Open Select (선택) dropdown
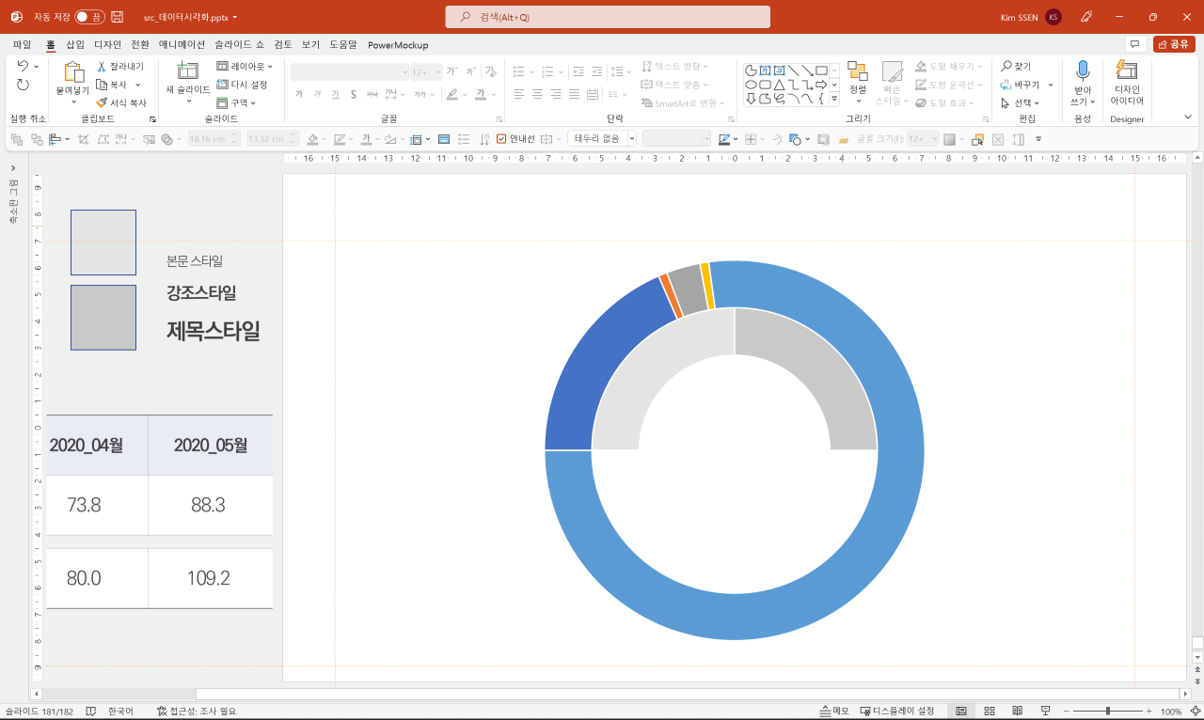This screenshot has height=720, width=1204. 1020,103
